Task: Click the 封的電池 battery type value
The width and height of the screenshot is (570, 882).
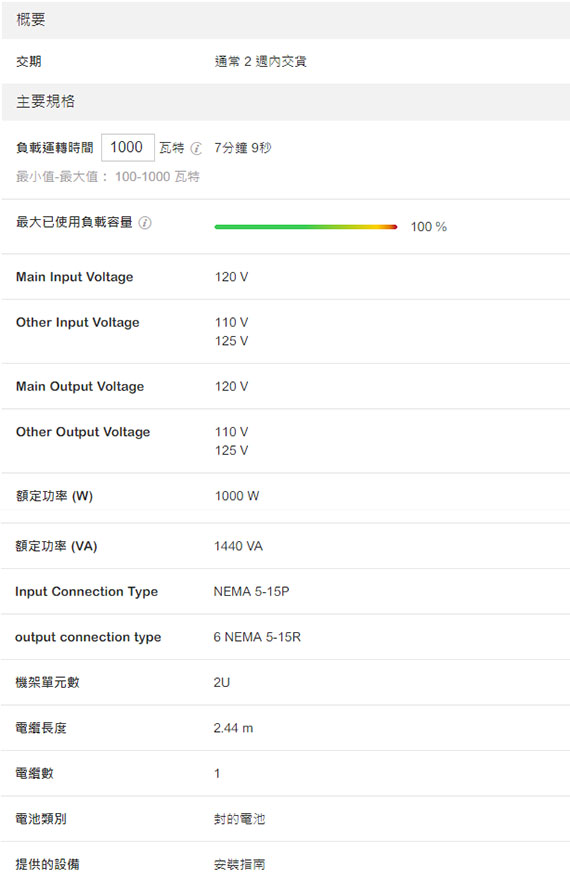Action: coord(239,819)
